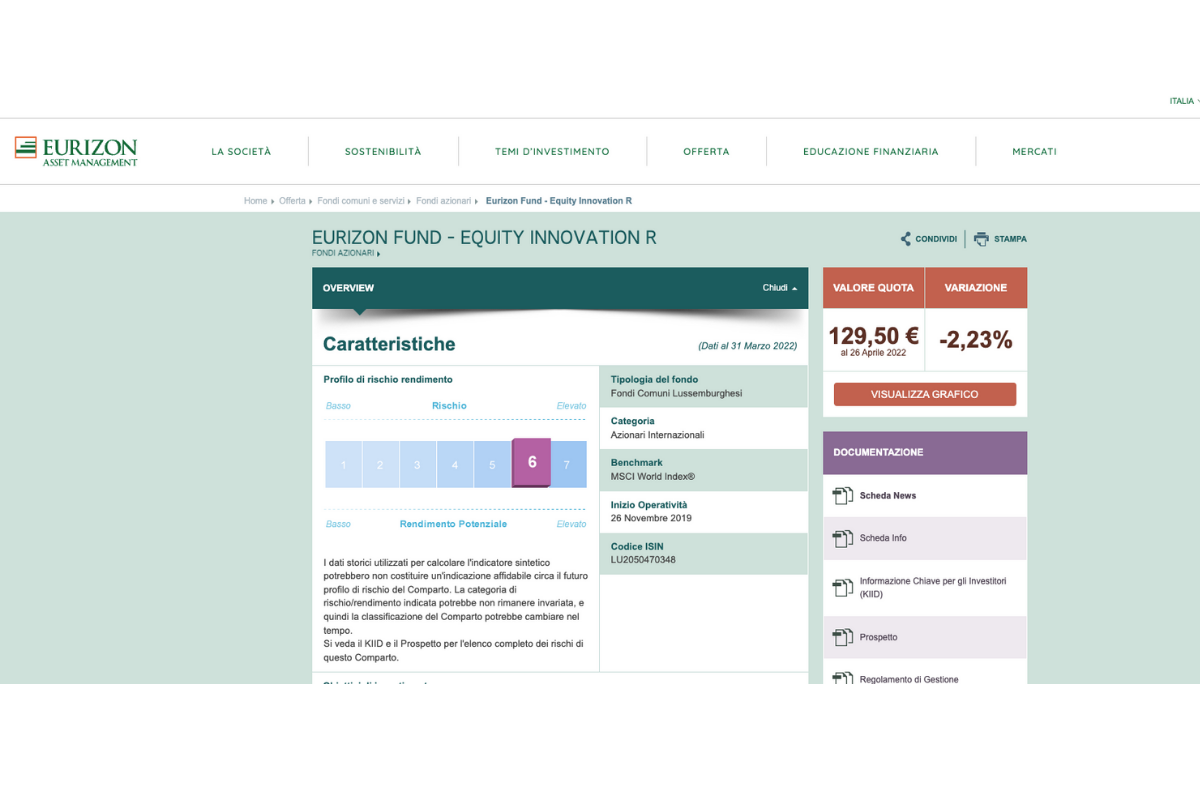Click the KIID document icon
1200x800 pixels.
coord(842,588)
